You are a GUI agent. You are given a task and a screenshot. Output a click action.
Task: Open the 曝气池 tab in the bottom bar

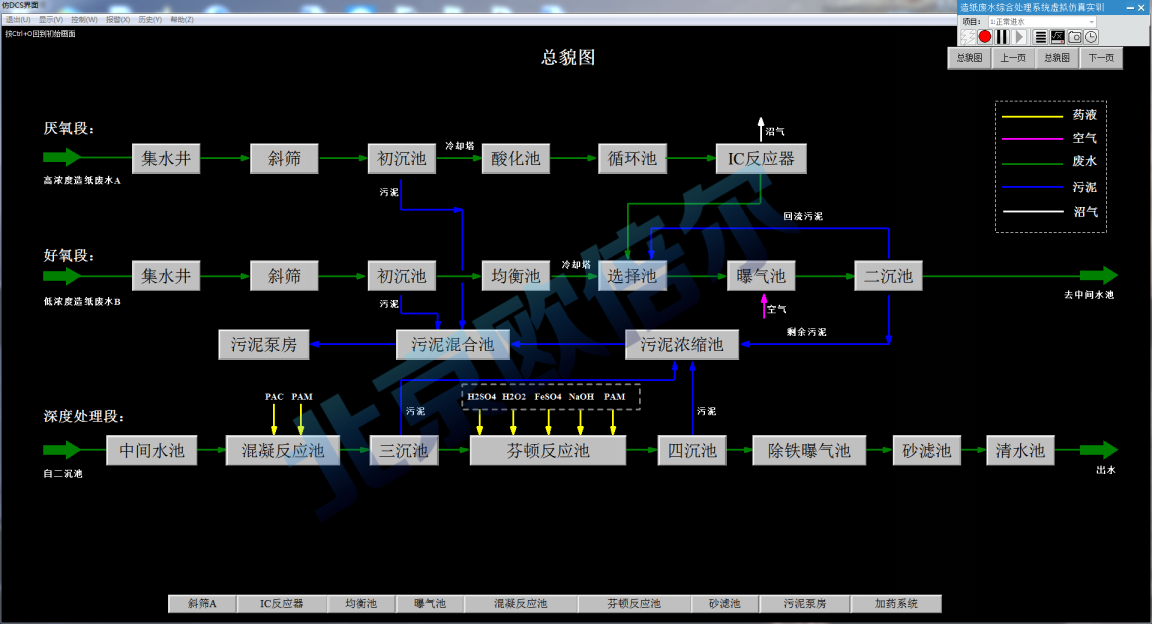tap(430, 603)
